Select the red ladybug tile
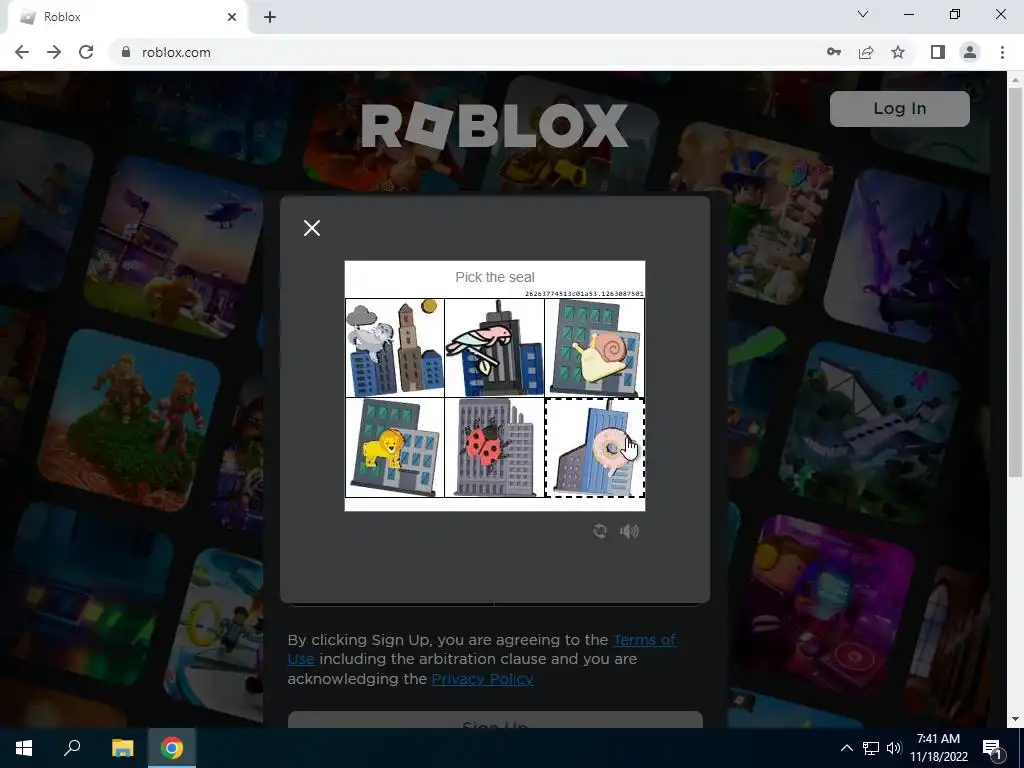 (494, 448)
